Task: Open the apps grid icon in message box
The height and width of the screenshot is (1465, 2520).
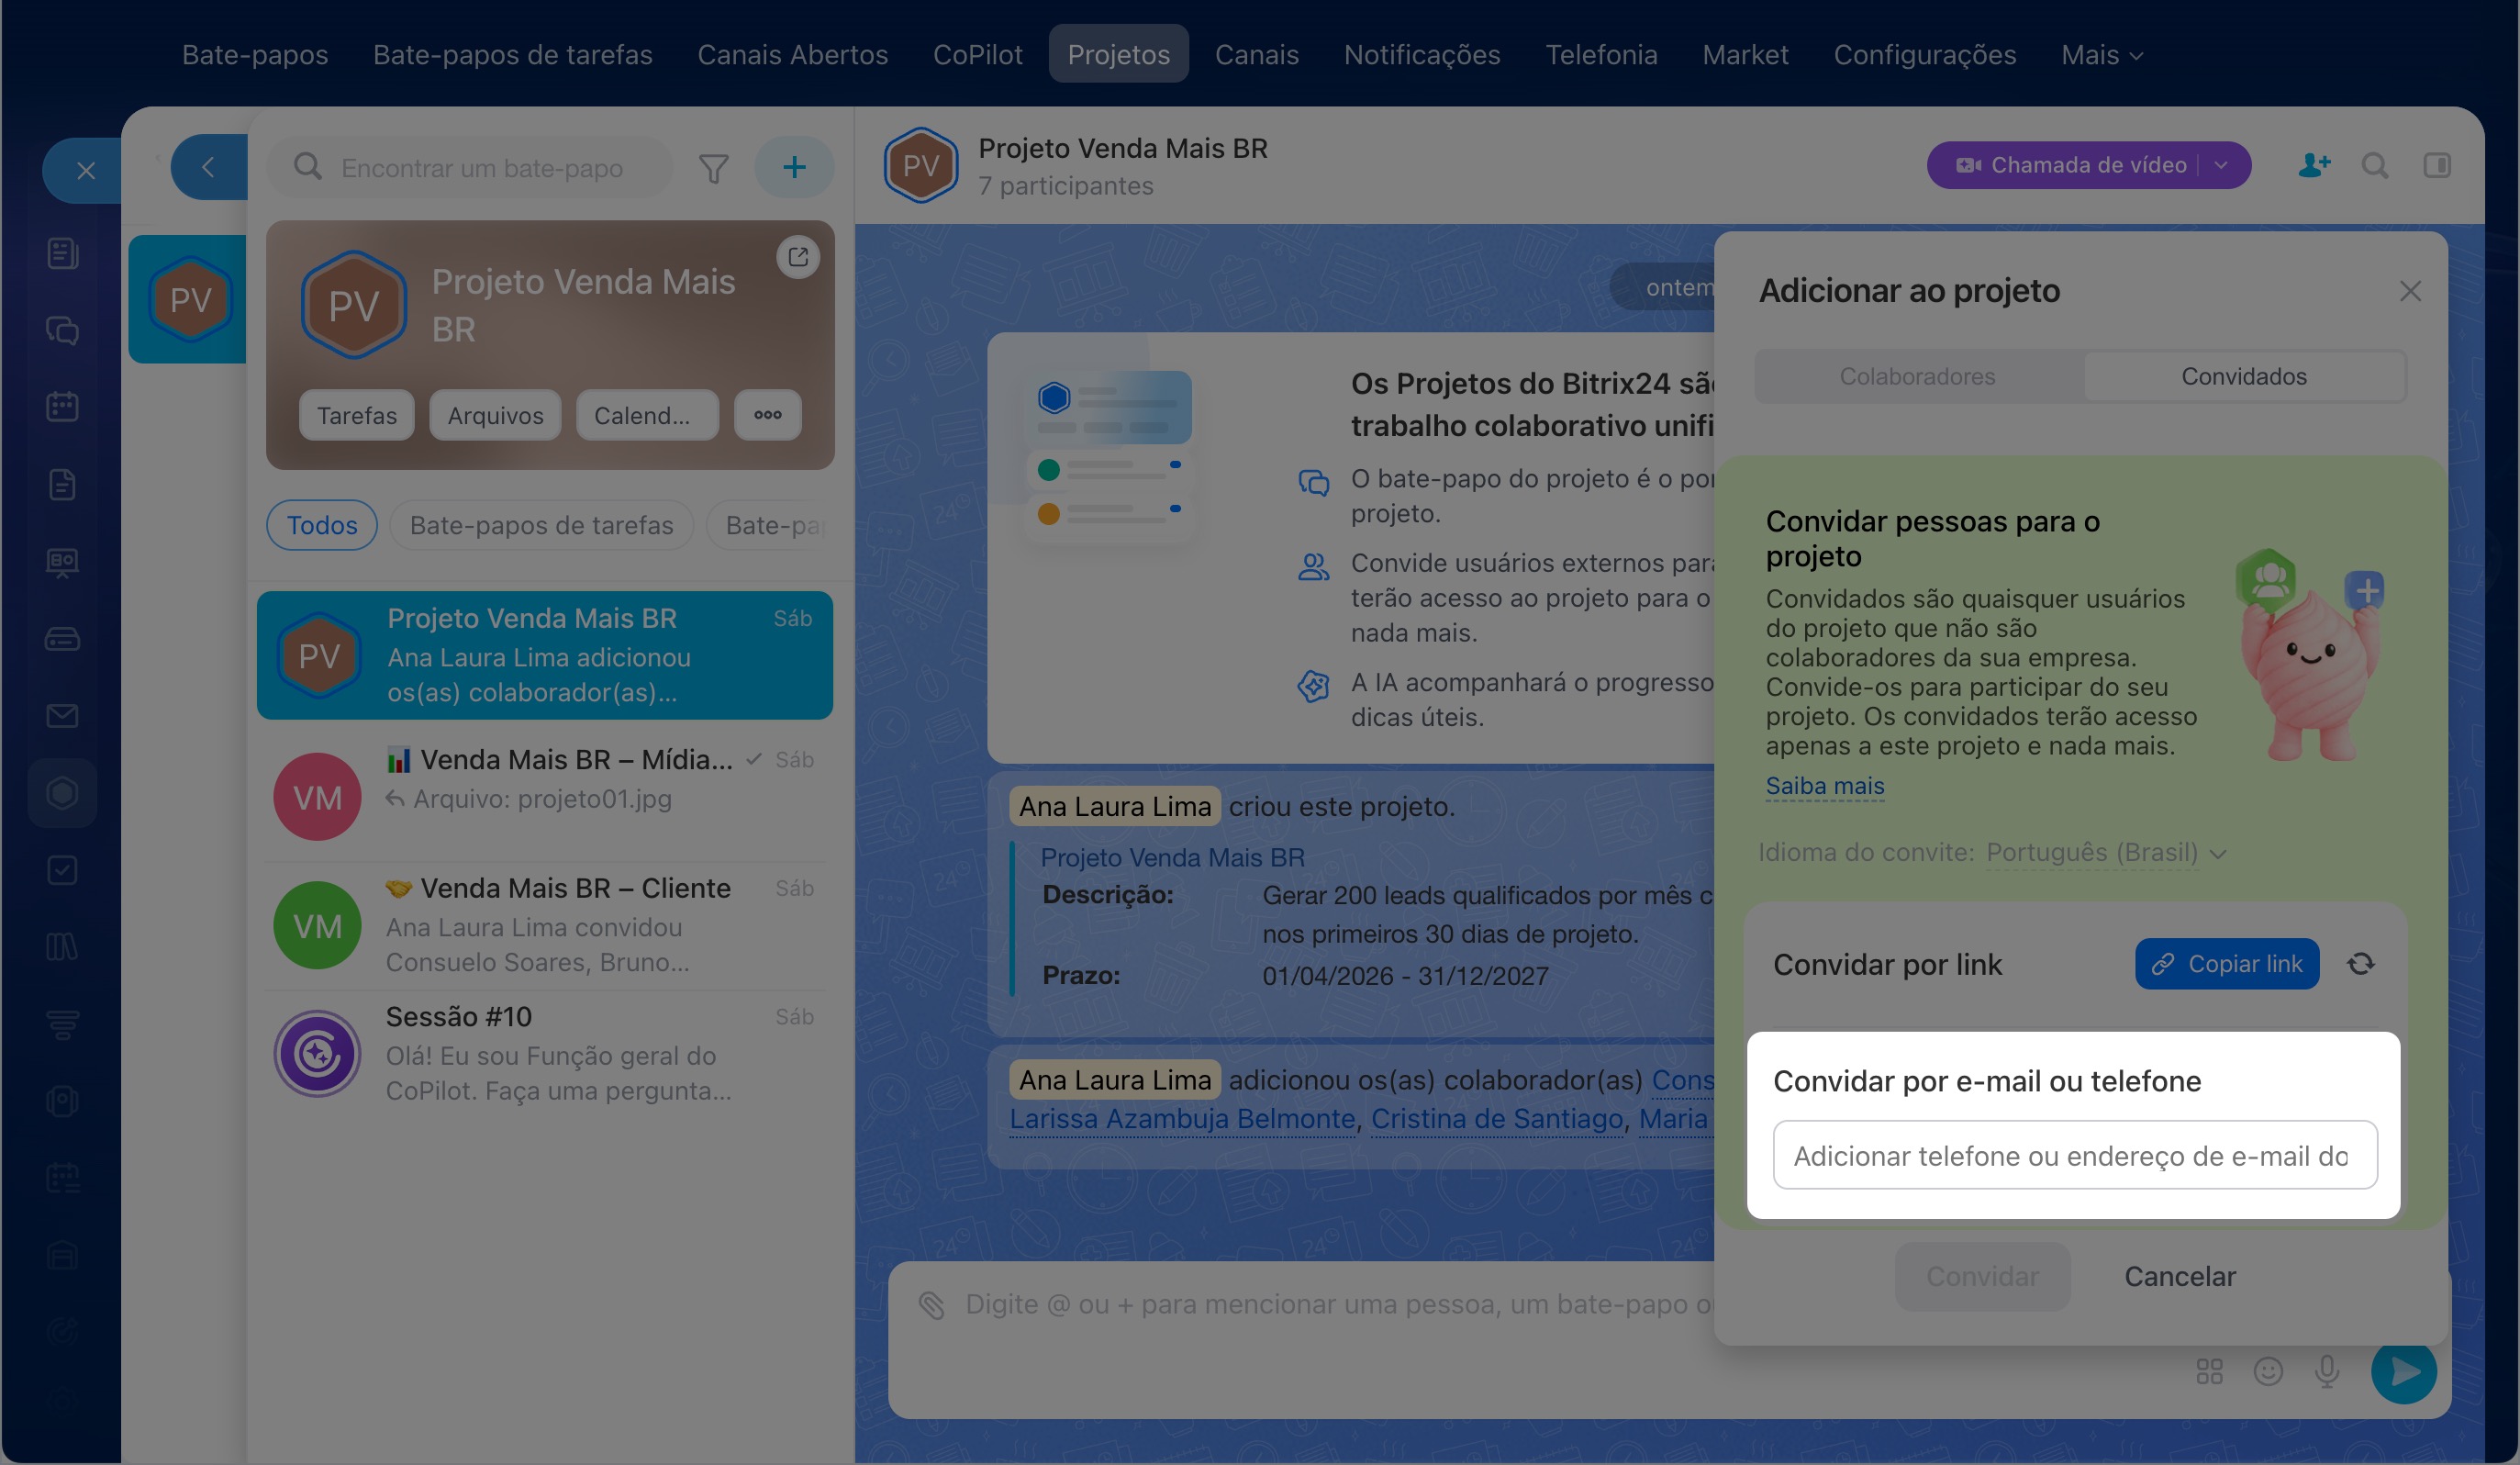Action: (x=2209, y=1371)
